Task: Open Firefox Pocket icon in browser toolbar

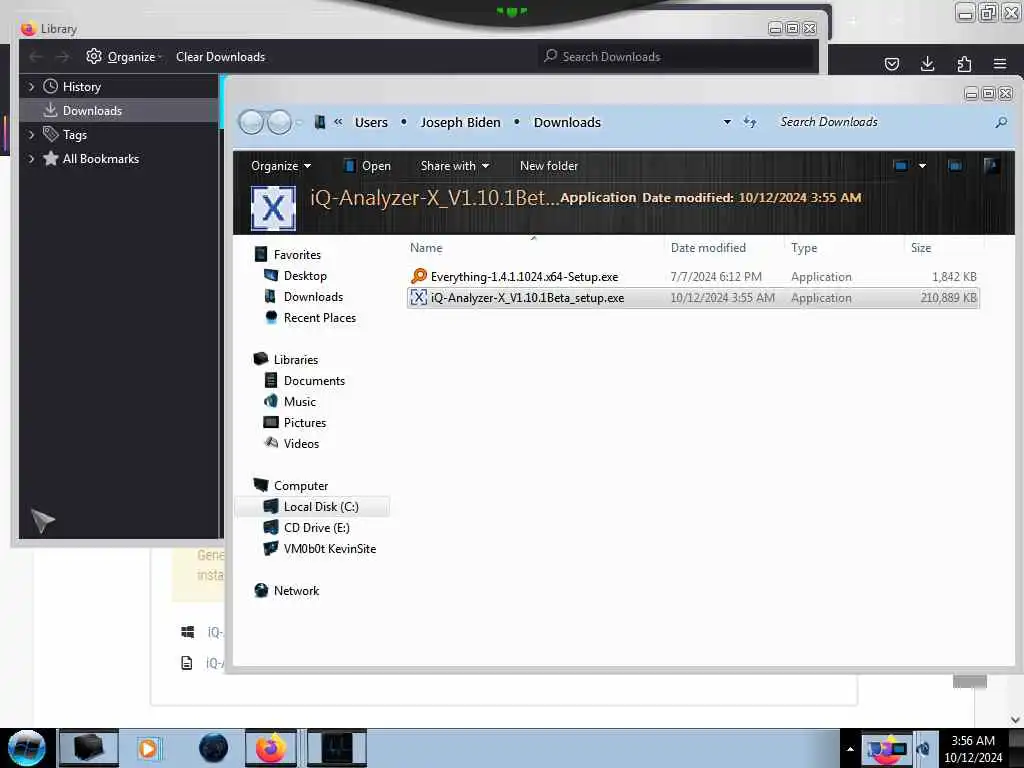Action: [x=891, y=63]
